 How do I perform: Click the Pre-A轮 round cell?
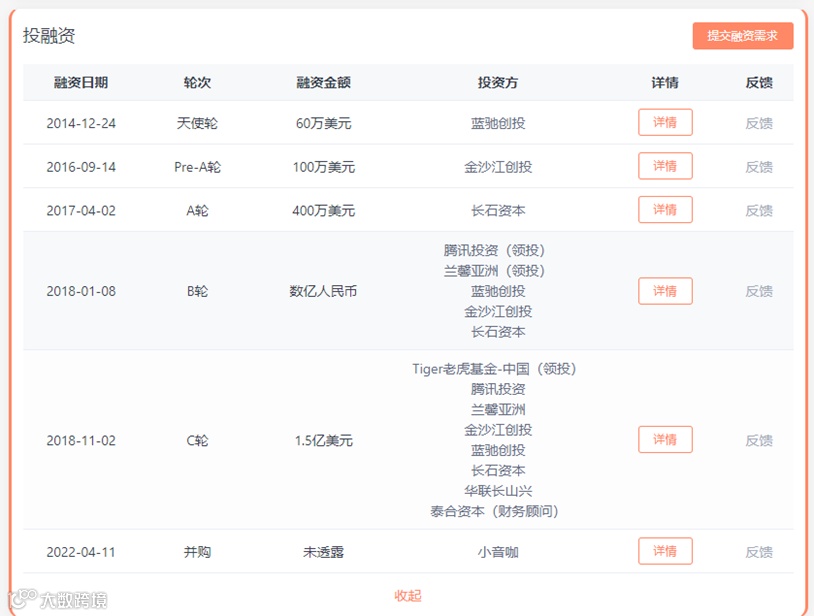pos(197,167)
